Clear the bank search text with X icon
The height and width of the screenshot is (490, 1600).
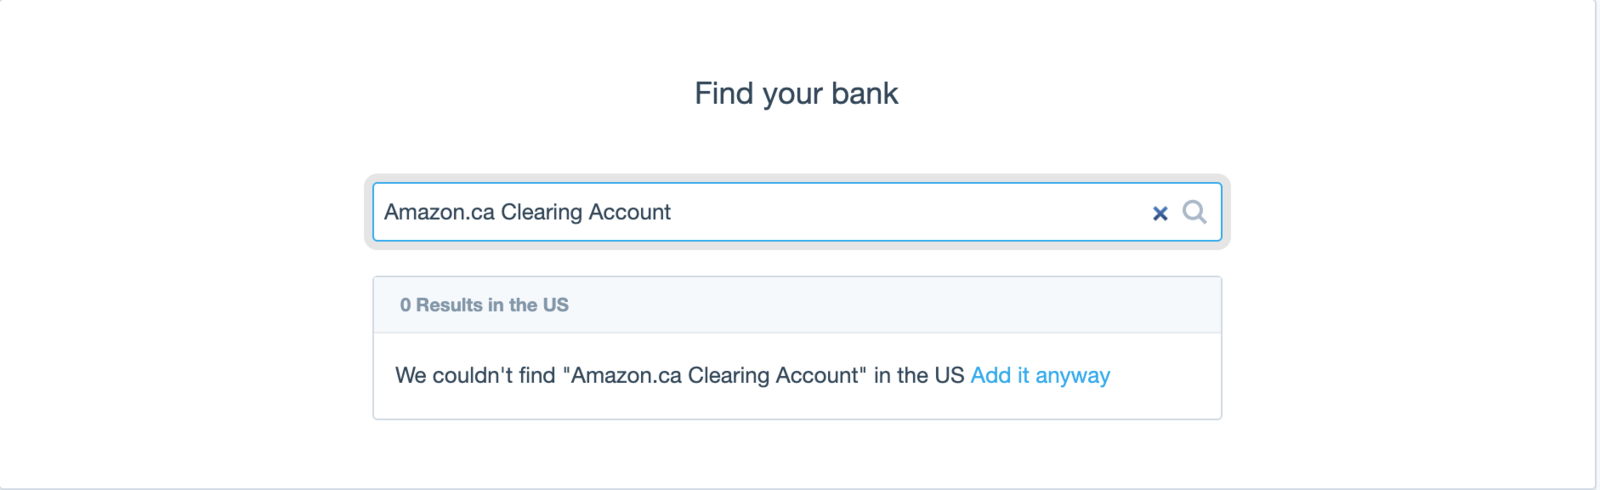click(1160, 213)
